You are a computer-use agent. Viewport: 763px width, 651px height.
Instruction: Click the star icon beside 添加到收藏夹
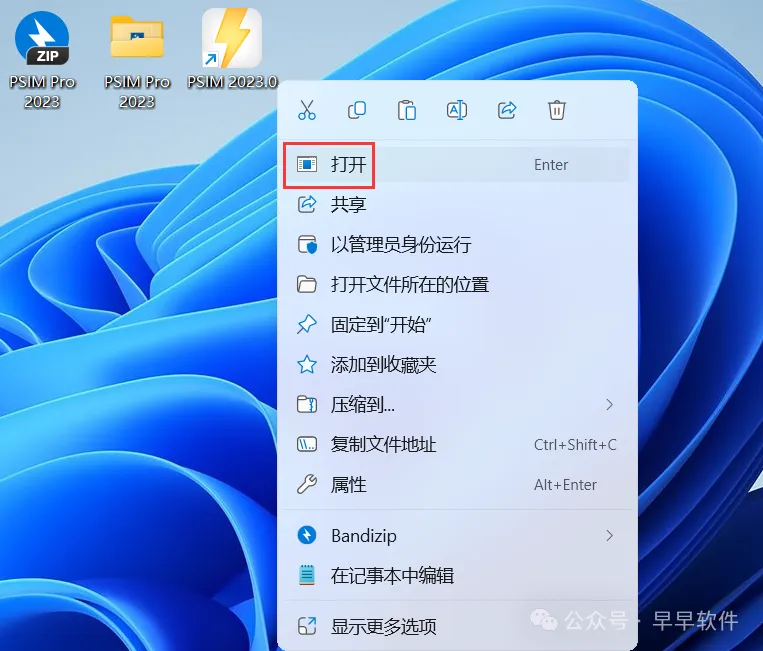(307, 364)
